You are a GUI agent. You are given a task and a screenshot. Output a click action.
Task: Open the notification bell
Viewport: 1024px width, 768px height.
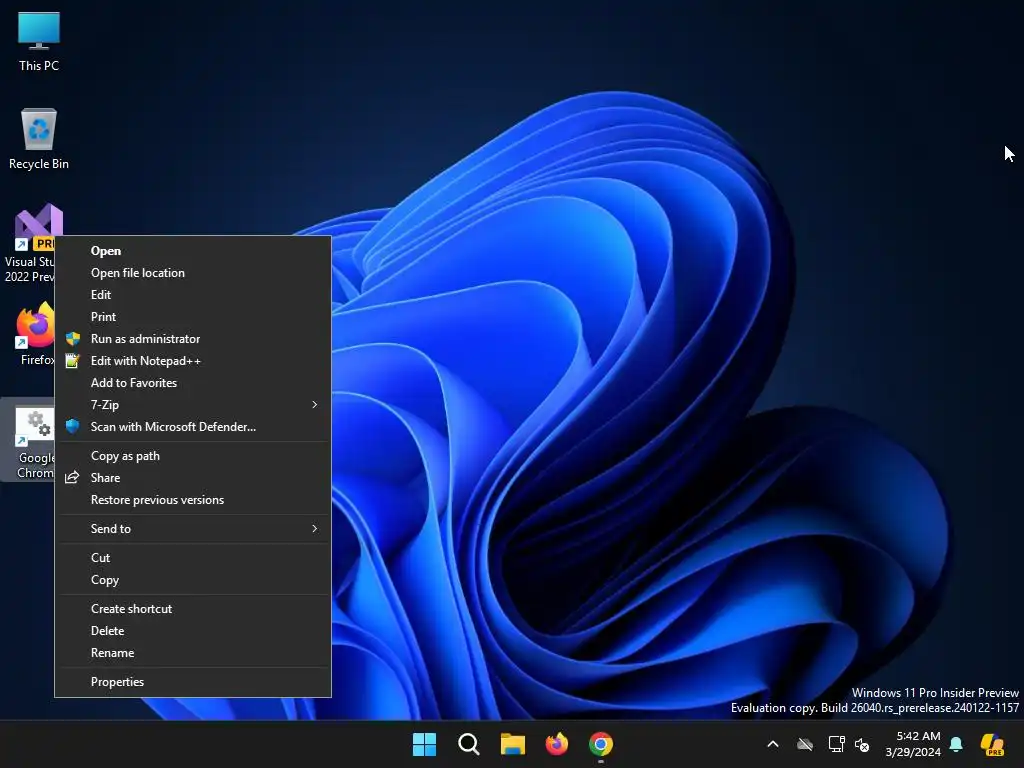point(956,744)
